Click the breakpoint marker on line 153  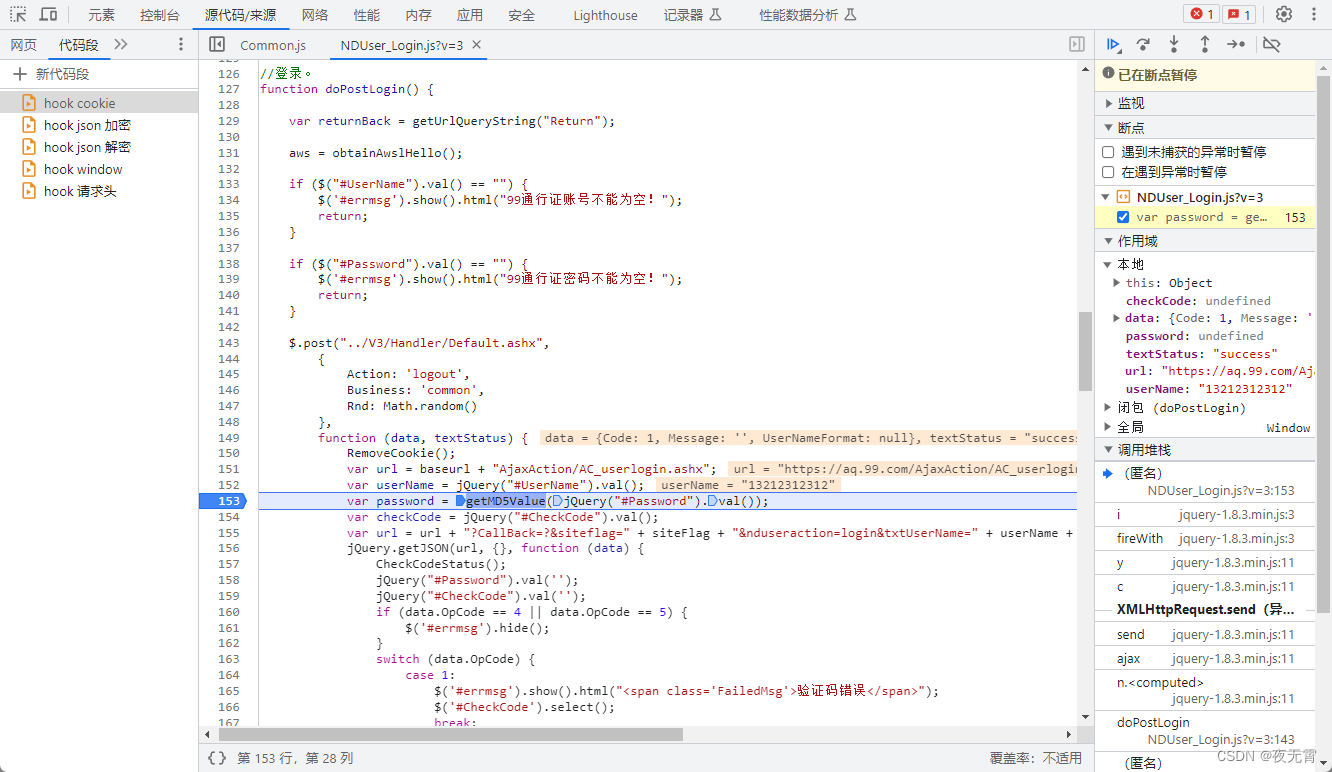pyautogui.click(x=224, y=501)
